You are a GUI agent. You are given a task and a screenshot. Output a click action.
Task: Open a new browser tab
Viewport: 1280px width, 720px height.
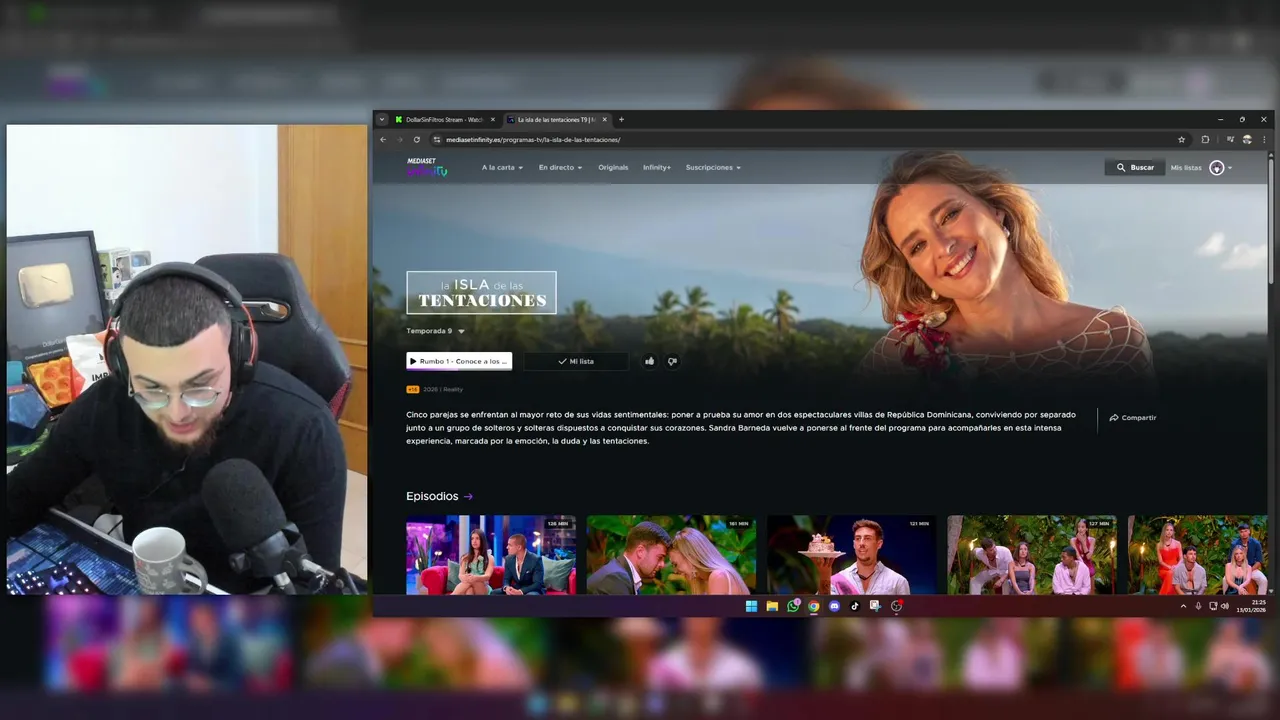click(621, 119)
